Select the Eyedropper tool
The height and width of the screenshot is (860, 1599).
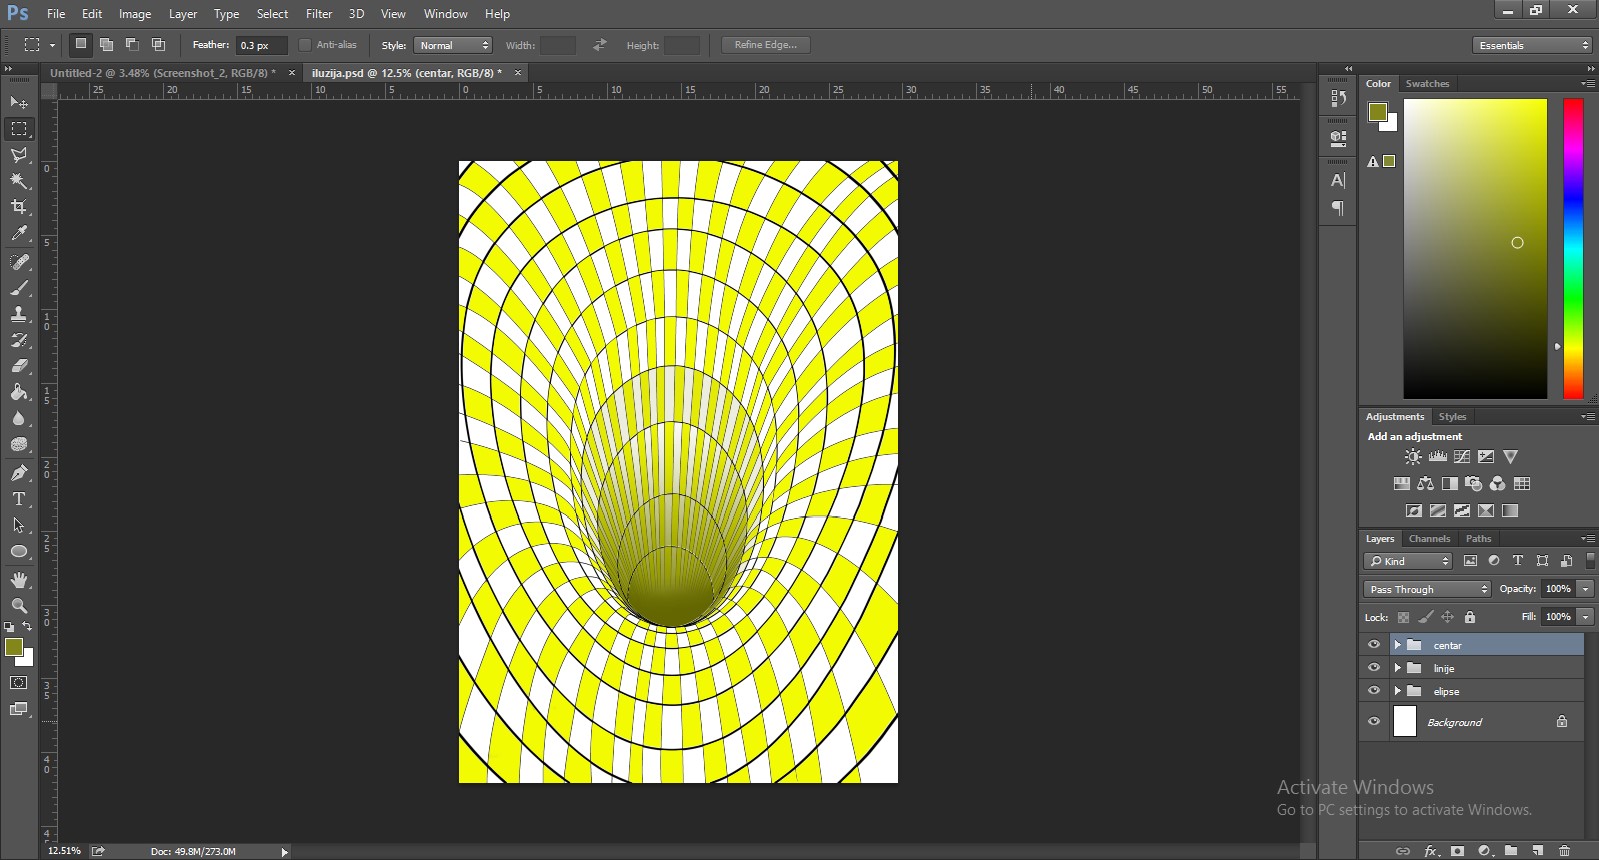click(19, 233)
